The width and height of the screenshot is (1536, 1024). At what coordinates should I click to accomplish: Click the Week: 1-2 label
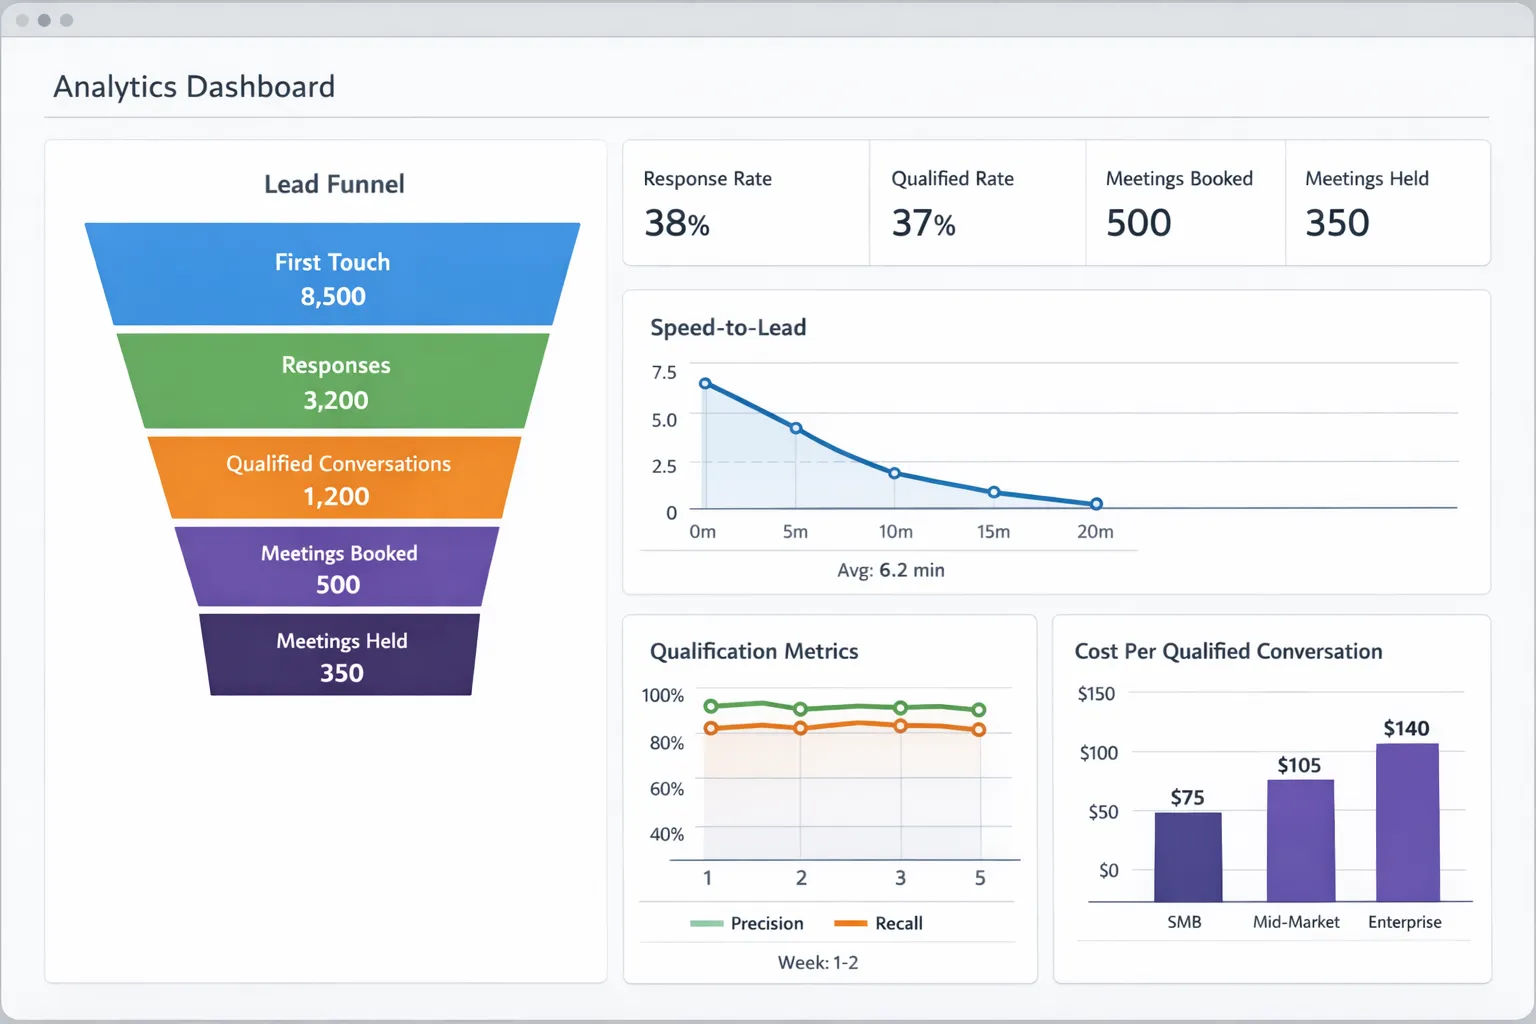pos(817,962)
